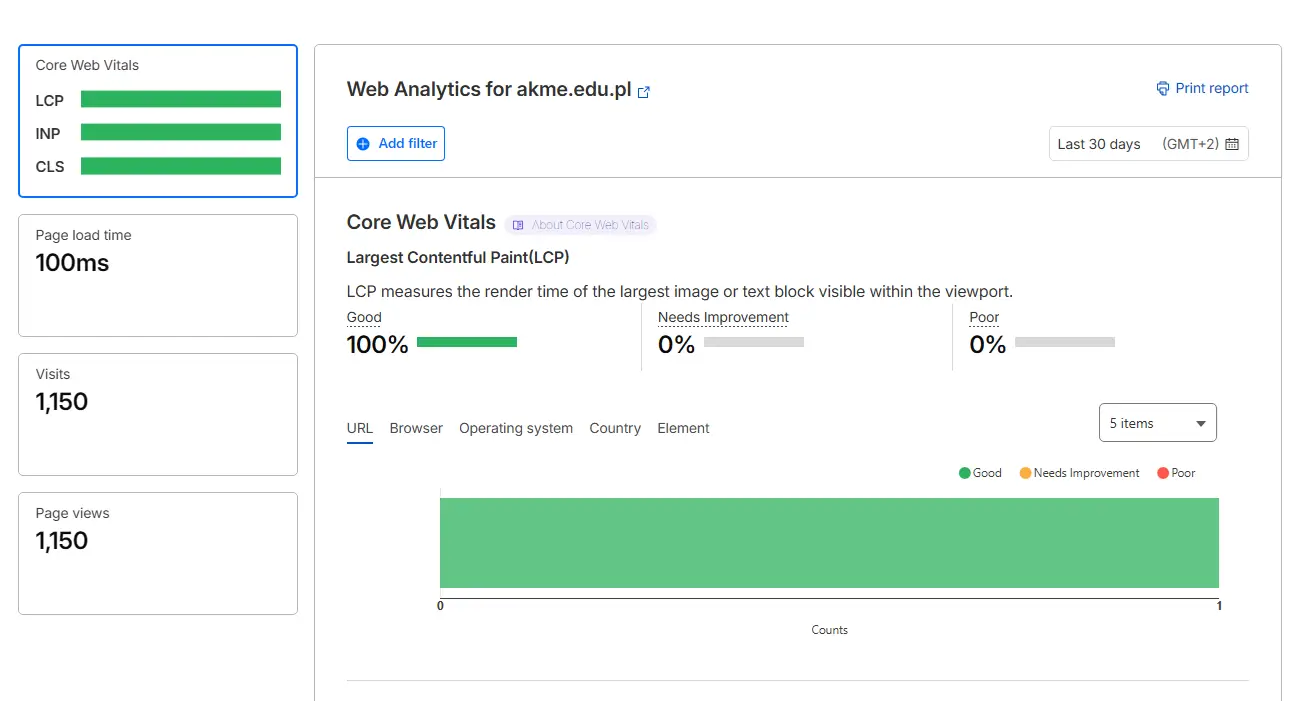Select the Visits card
This screenshot has width=1308, height=701.
[158, 414]
